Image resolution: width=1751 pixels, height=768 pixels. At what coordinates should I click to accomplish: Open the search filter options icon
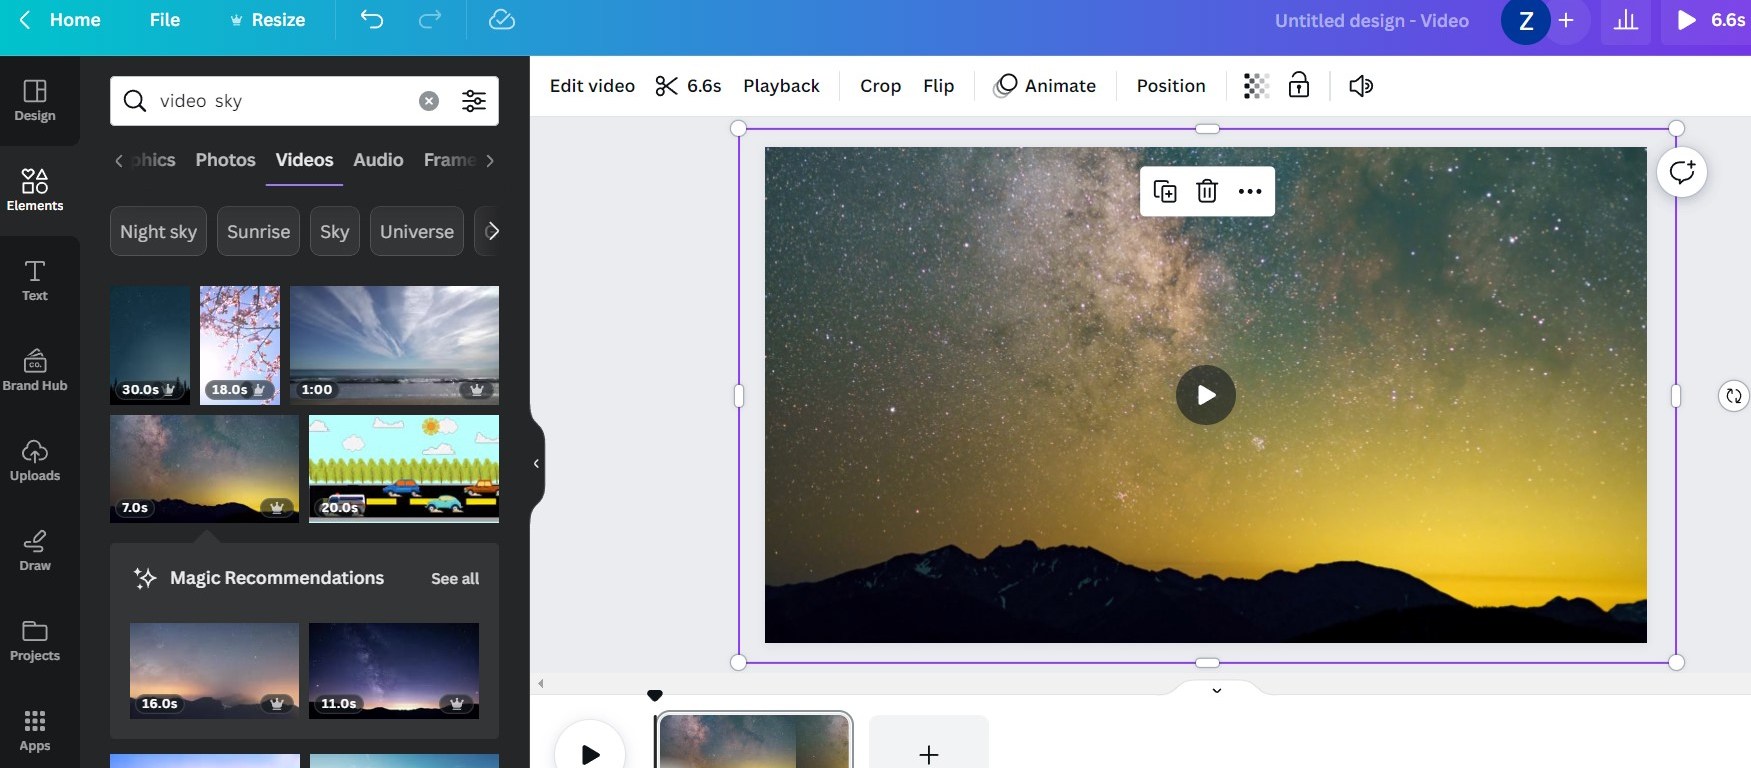click(x=474, y=101)
